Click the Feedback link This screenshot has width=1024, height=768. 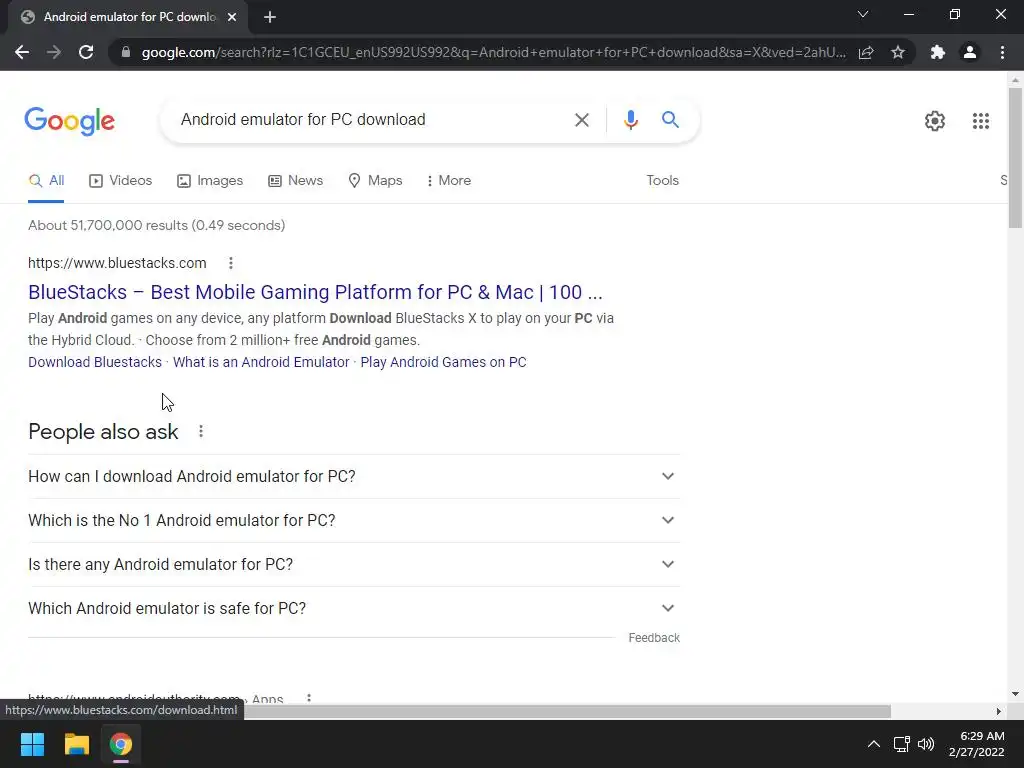[x=654, y=638]
